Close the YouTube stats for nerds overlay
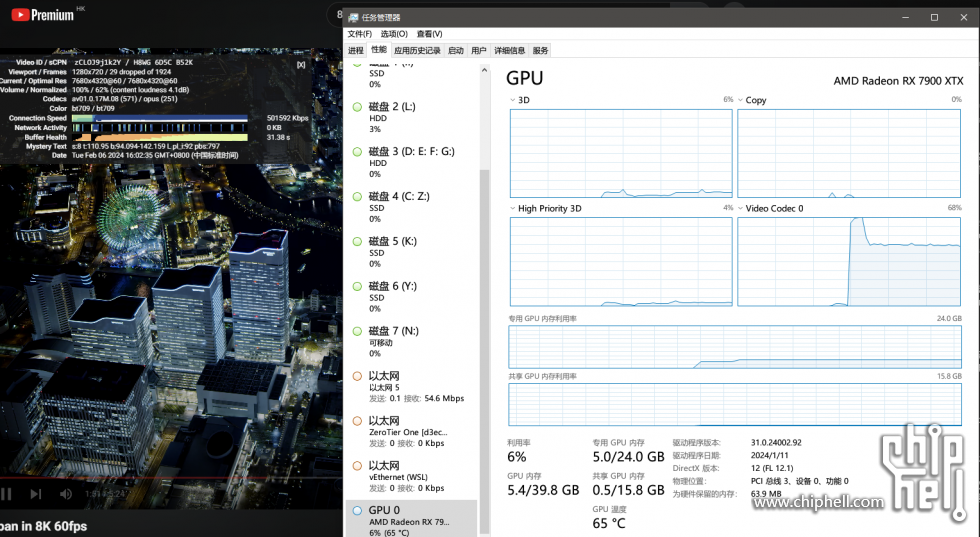 [301, 65]
